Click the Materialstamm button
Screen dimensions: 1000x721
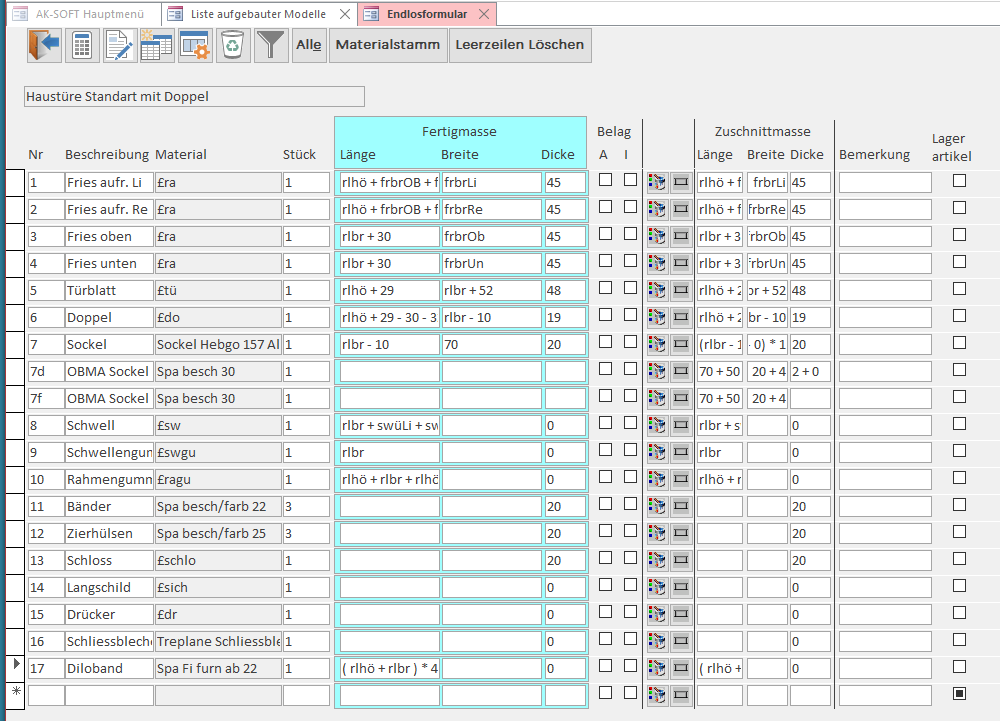[x=388, y=45]
